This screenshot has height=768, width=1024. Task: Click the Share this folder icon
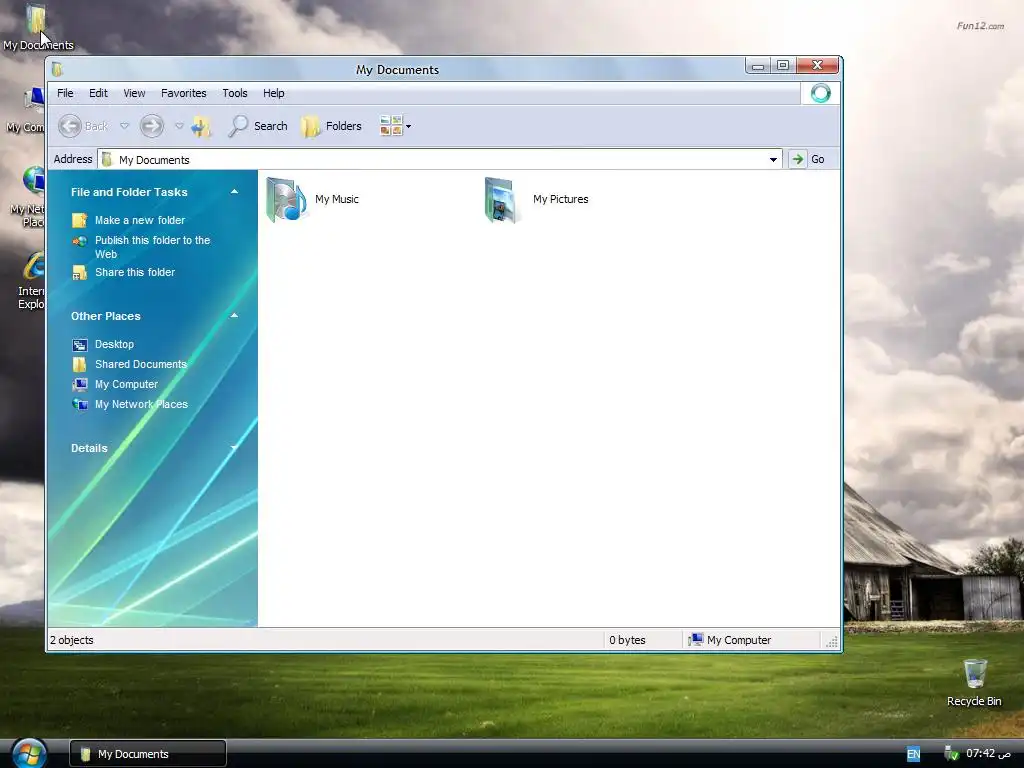[80, 273]
